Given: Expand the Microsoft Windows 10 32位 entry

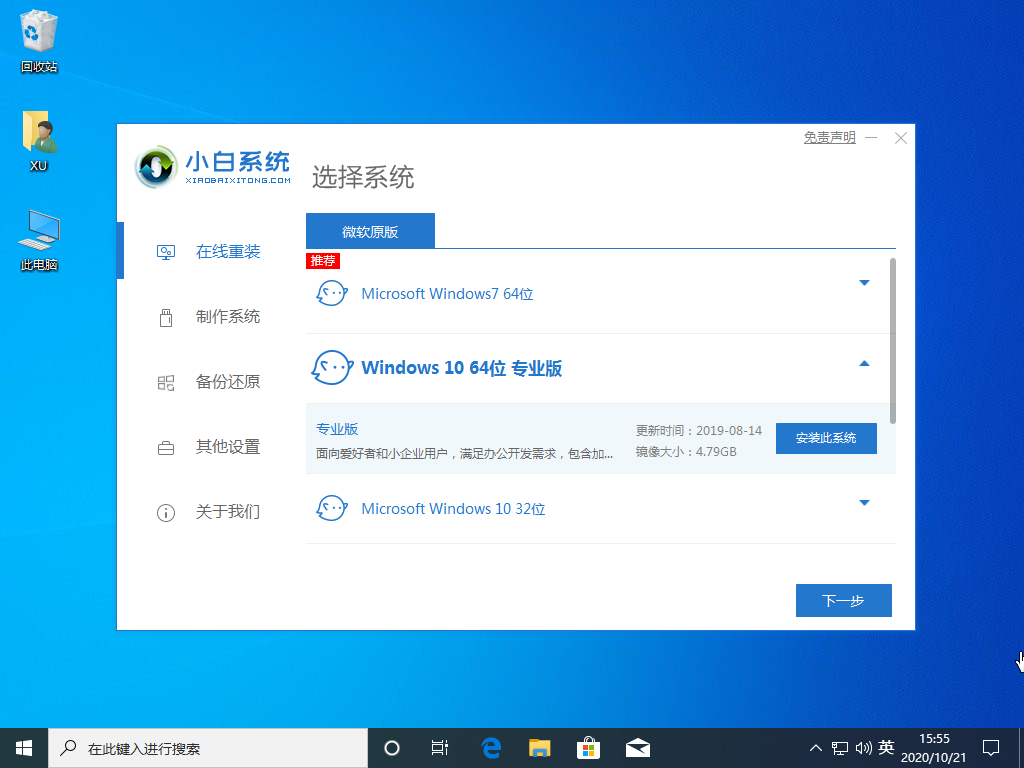Looking at the screenshot, I should [x=865, y=503].
